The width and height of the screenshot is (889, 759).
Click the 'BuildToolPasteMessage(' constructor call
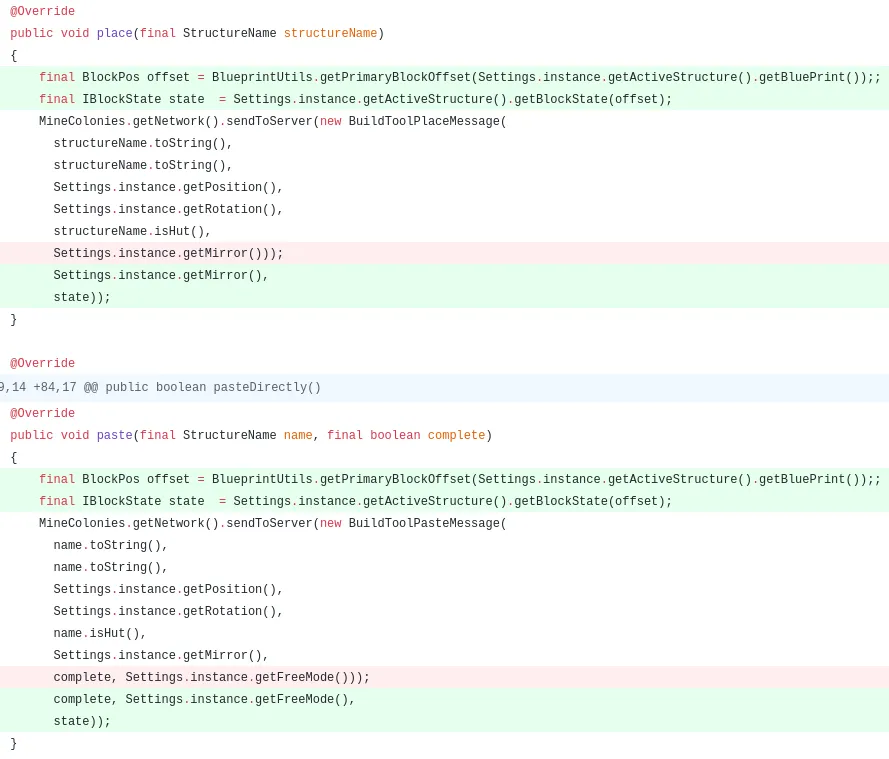tap(427, 523)
